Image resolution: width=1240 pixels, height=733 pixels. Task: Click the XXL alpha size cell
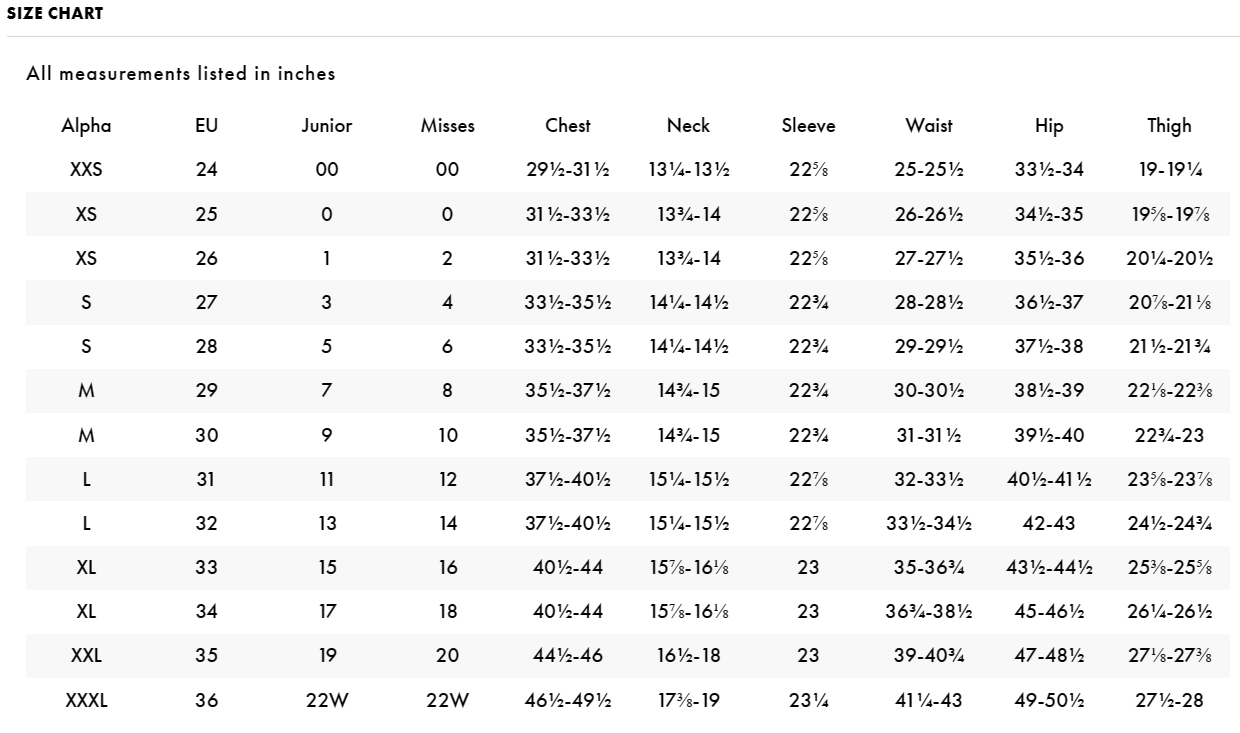coord(86,656)
